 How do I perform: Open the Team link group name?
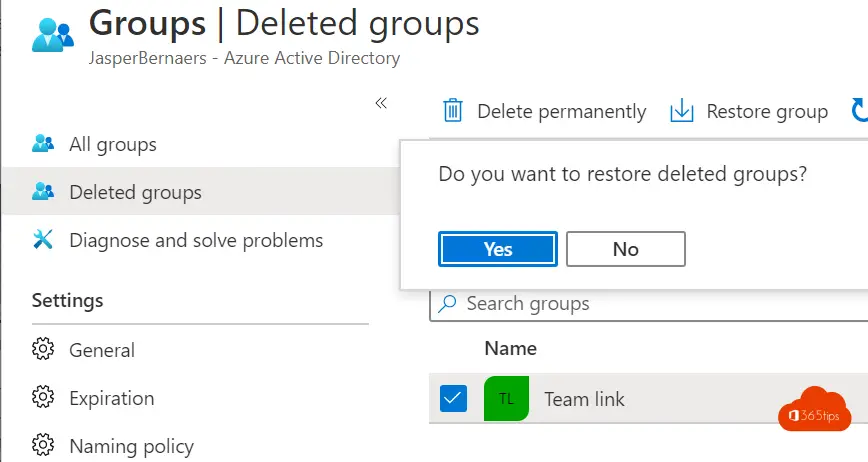(x=585, y=399)
